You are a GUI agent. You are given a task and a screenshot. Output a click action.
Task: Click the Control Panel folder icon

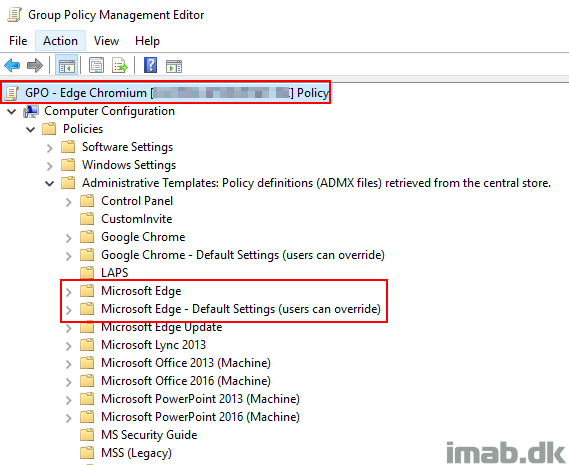tap(87, 201)
